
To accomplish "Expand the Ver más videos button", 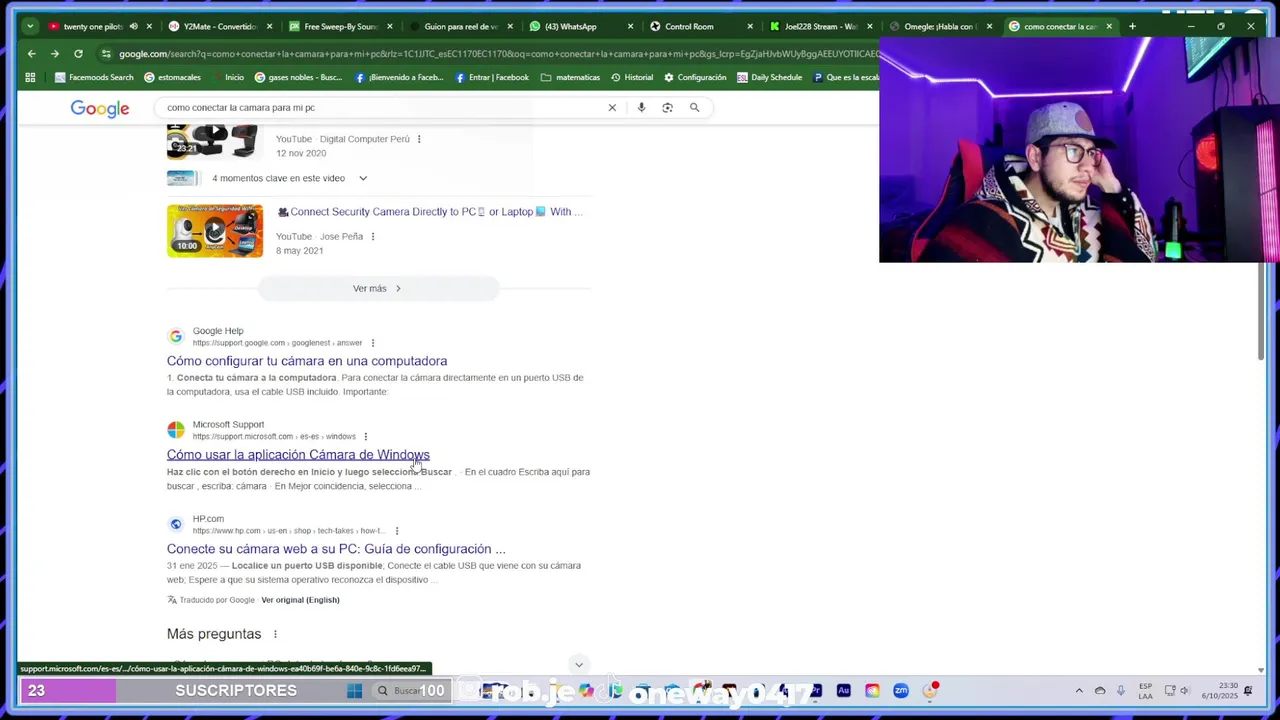I will pyautogui.click(x=378, y=288).
